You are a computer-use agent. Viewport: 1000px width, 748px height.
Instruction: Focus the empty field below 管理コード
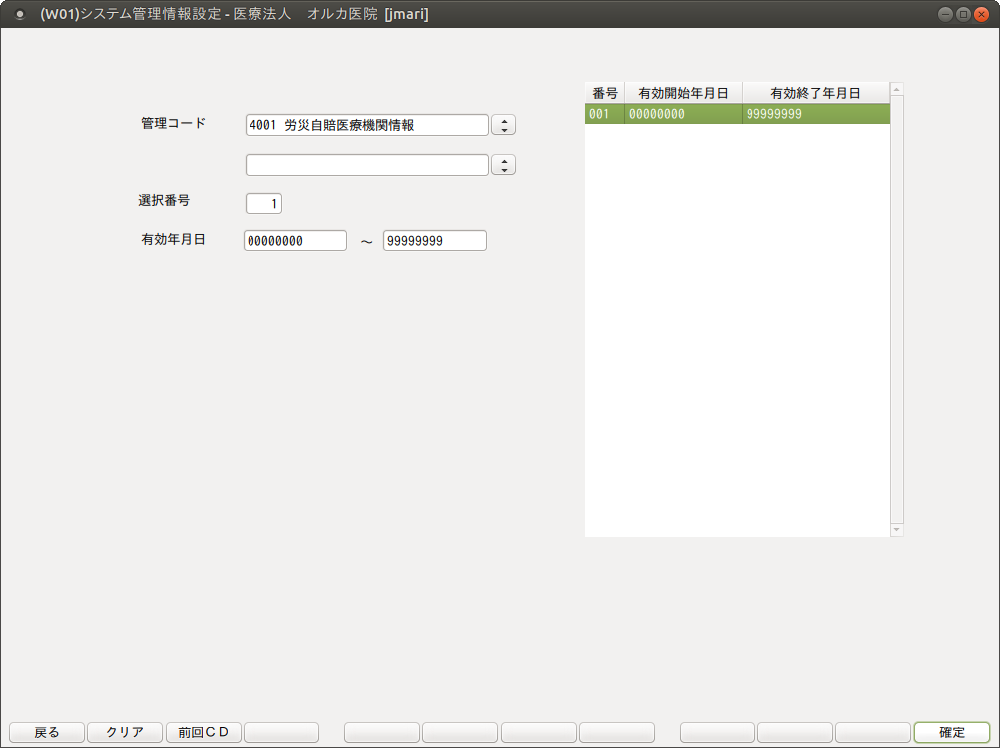pyautogui.click(x=366, y=165)
